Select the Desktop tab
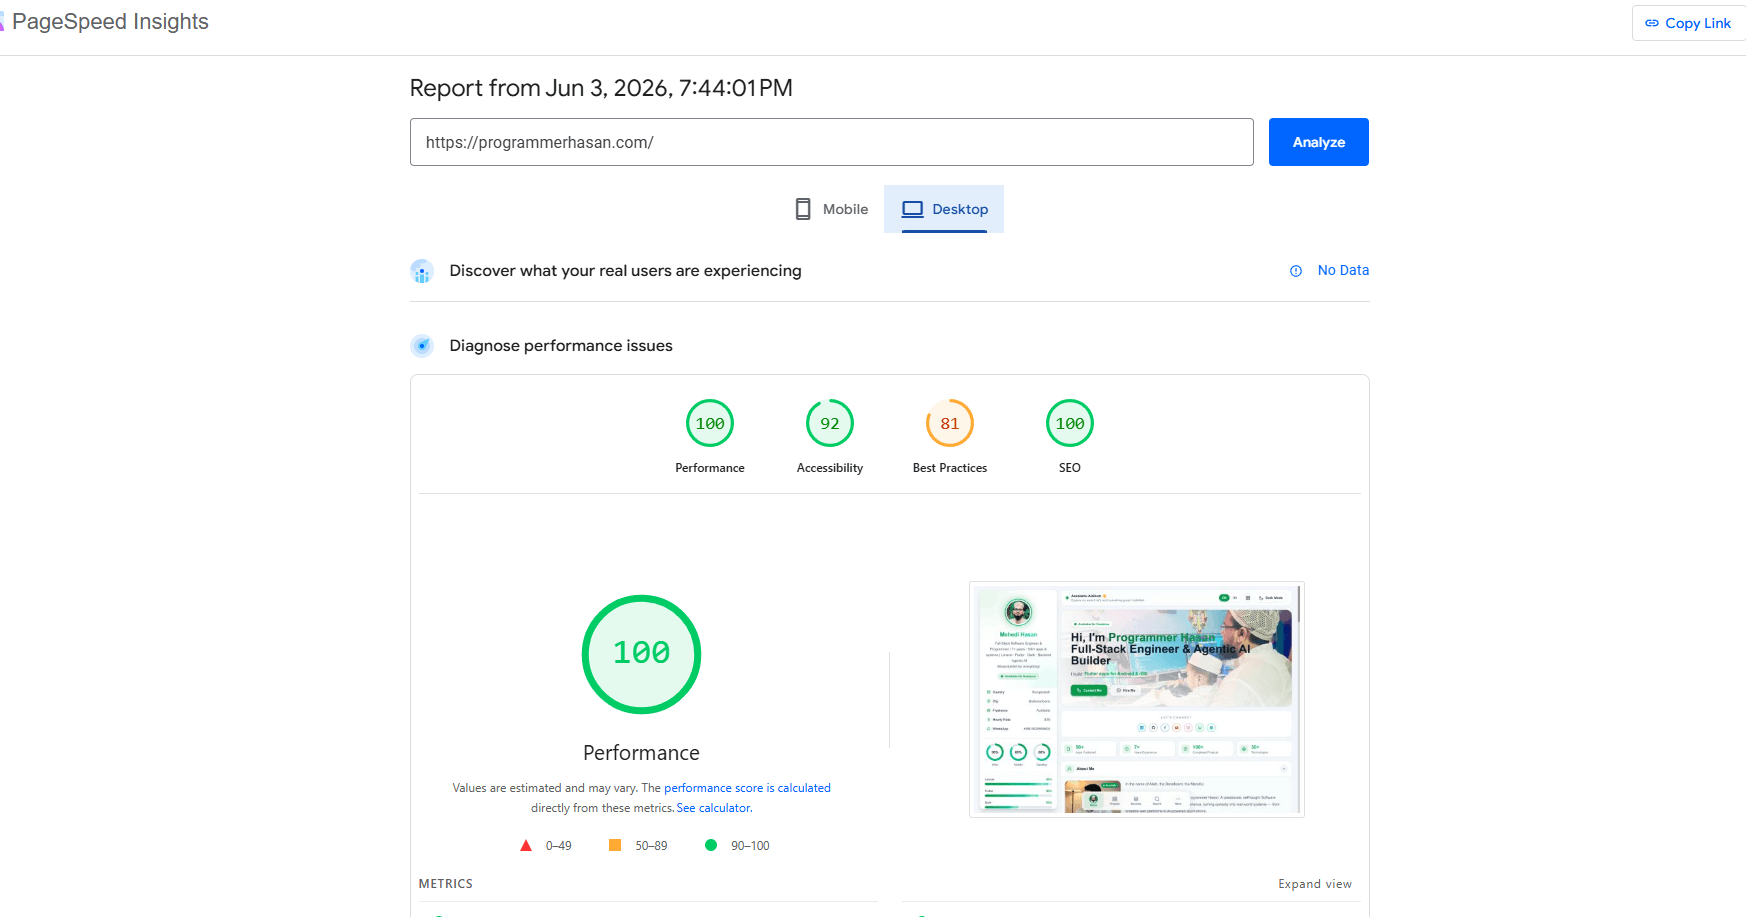This screenshot has width=1746, height=917. tap(944, 209)
